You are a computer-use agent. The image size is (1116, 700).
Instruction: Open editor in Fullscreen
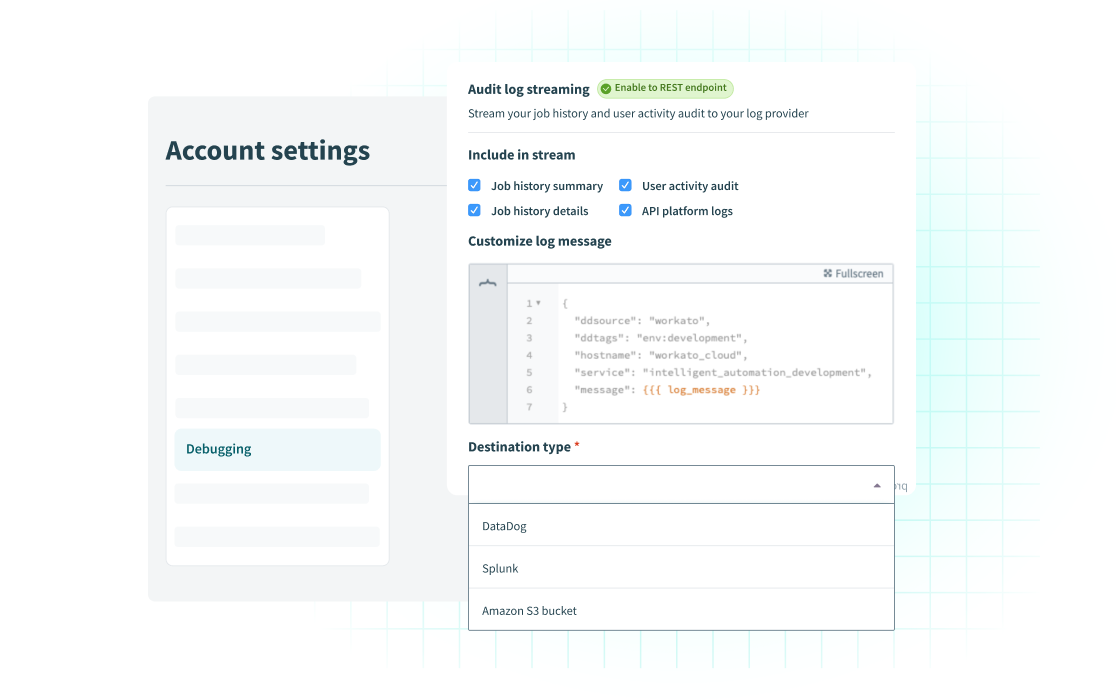click(x=853, y=273)
